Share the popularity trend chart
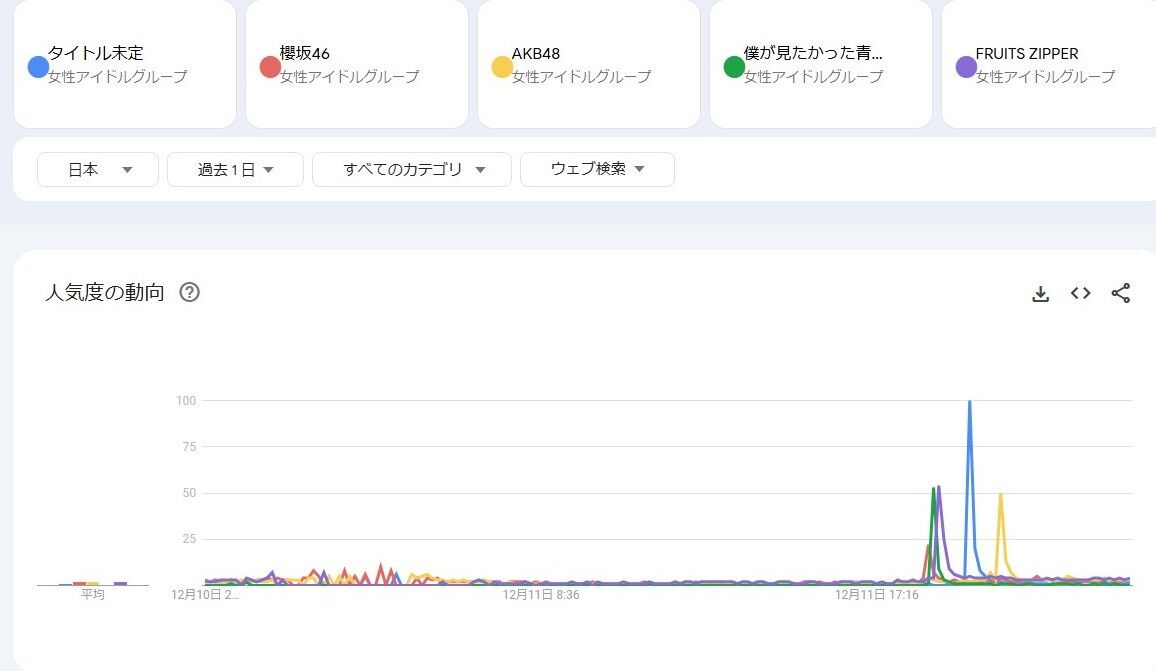This screenshot has width=1156, height=671. 1121,293
